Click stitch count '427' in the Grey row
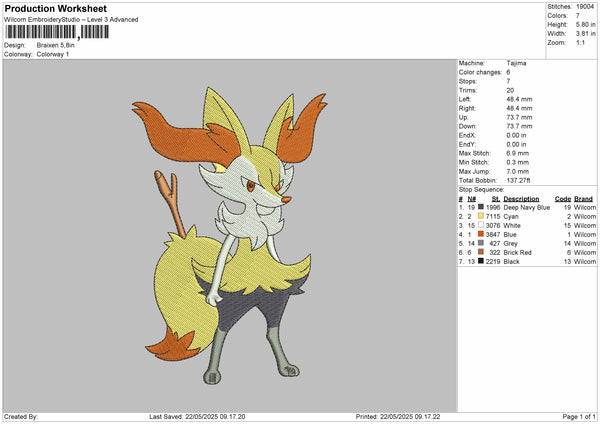 click(495, 243)
